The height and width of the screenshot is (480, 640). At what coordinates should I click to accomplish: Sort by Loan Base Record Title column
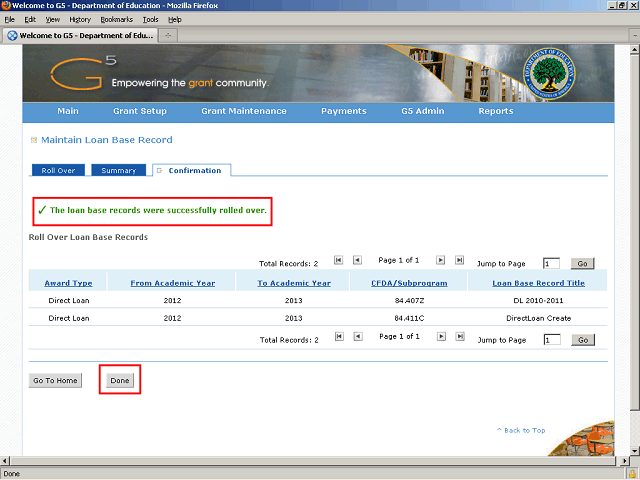pyautogui.click(x=538, y=283)
